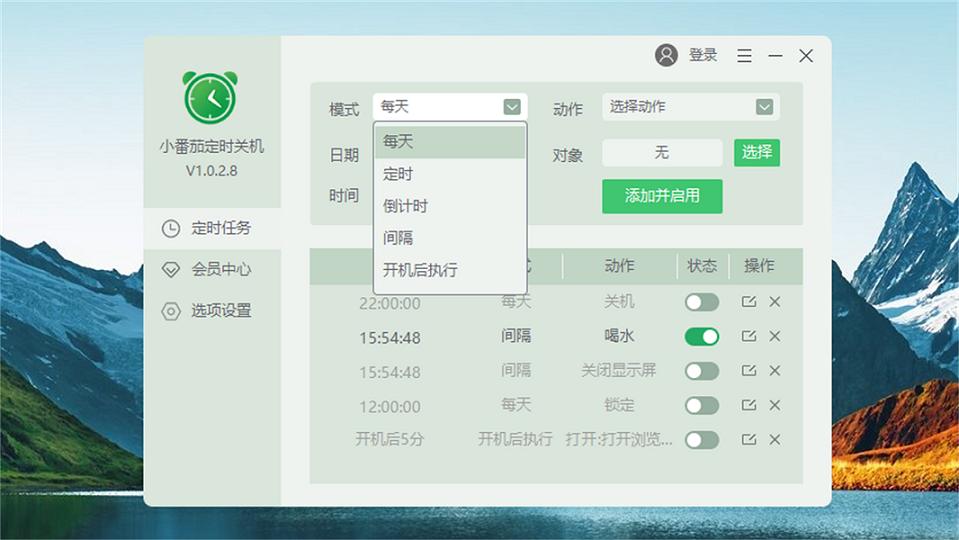The height and width of the screenshot is (540, 959).
Task: Click edit icon for the 喝水 task
Action: [x=748, y=337]
